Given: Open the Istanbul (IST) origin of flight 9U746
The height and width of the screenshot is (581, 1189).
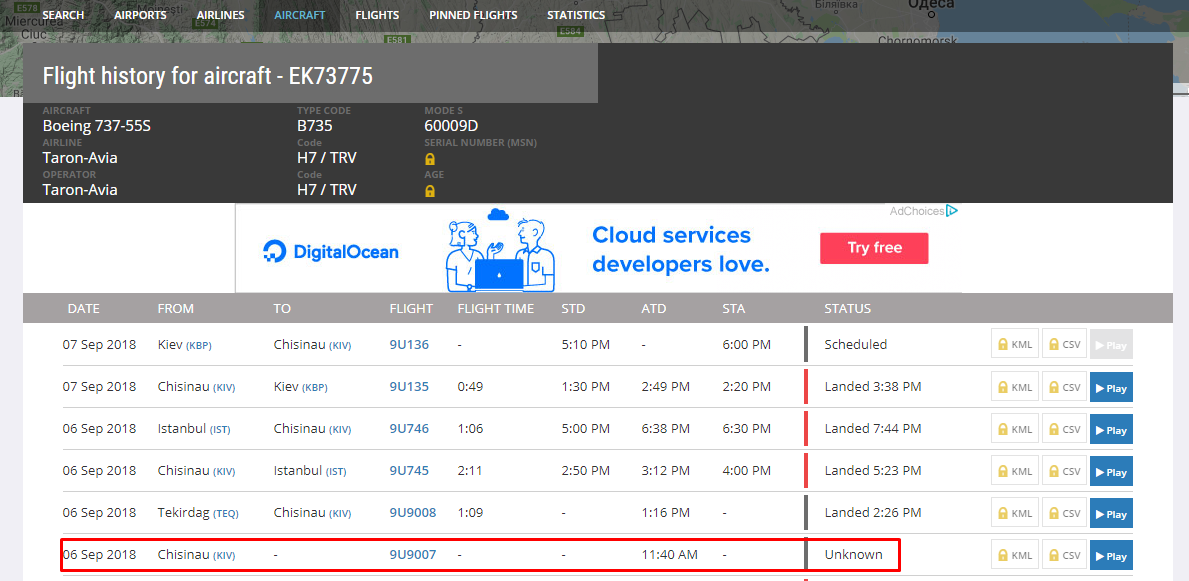Looking at the screenshot, I should 194,429.
